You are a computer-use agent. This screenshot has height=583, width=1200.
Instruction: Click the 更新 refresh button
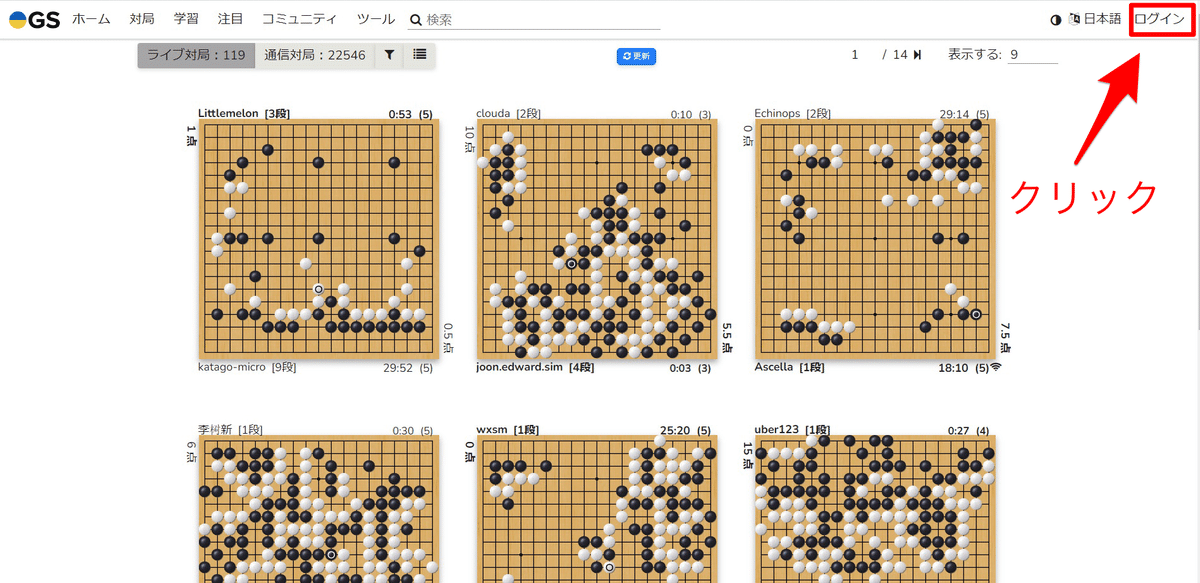coord(636,56)
